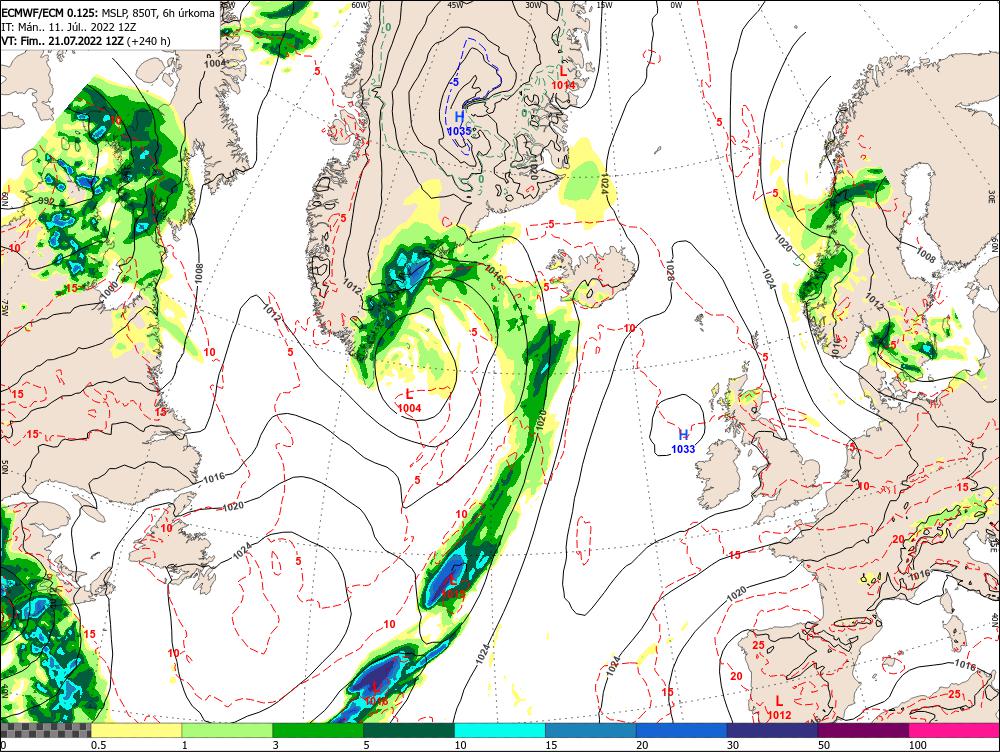Click the '1024' isobar label north of Iceland

point(605,184)
